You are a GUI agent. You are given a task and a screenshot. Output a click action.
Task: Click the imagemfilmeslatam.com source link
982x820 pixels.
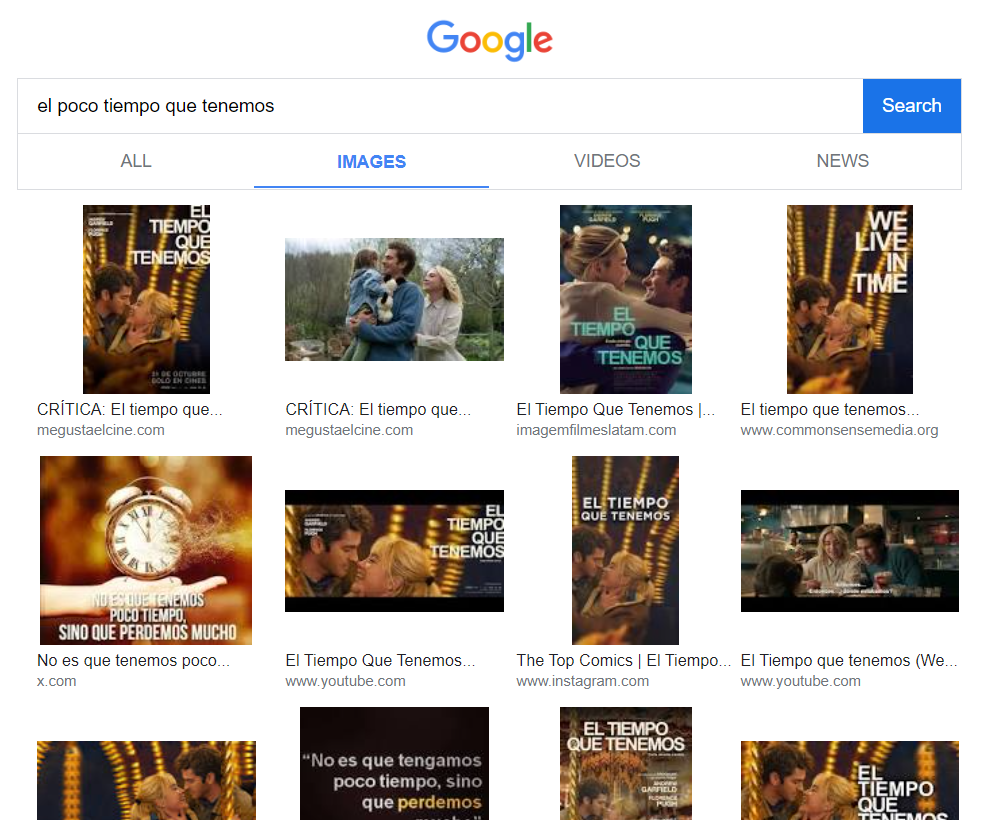tap(596, 430)
